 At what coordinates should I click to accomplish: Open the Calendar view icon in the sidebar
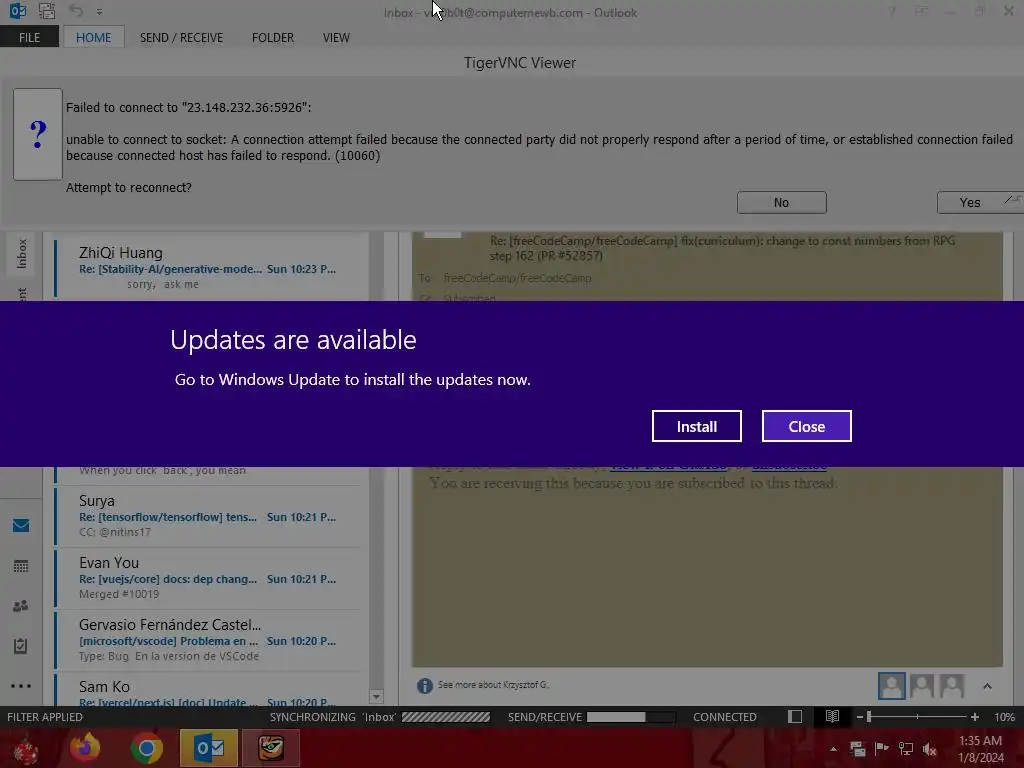point(21,566)
